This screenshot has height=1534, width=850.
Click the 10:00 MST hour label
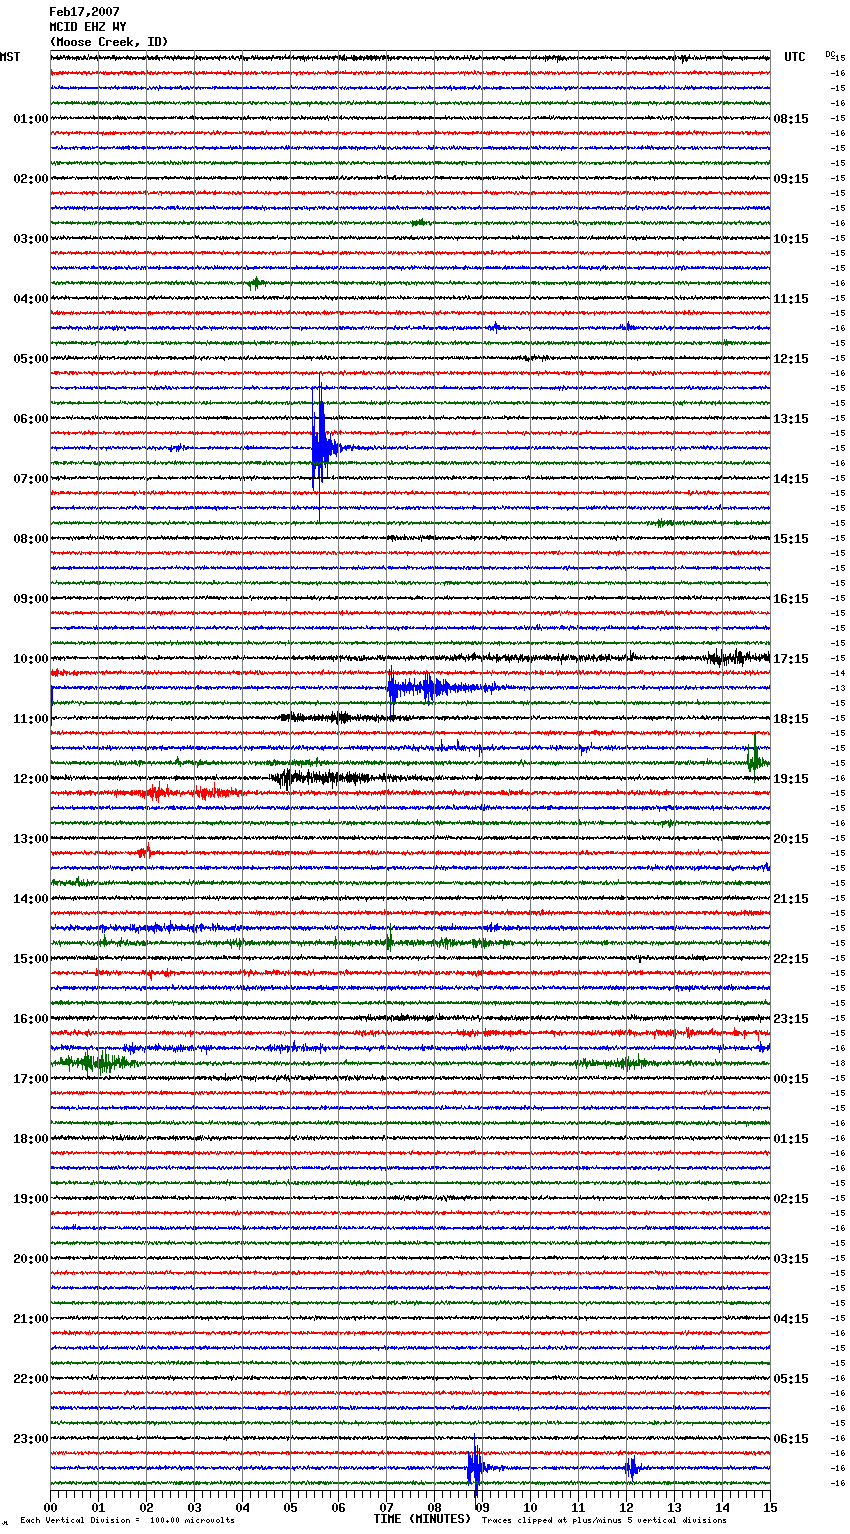[31, 659]
